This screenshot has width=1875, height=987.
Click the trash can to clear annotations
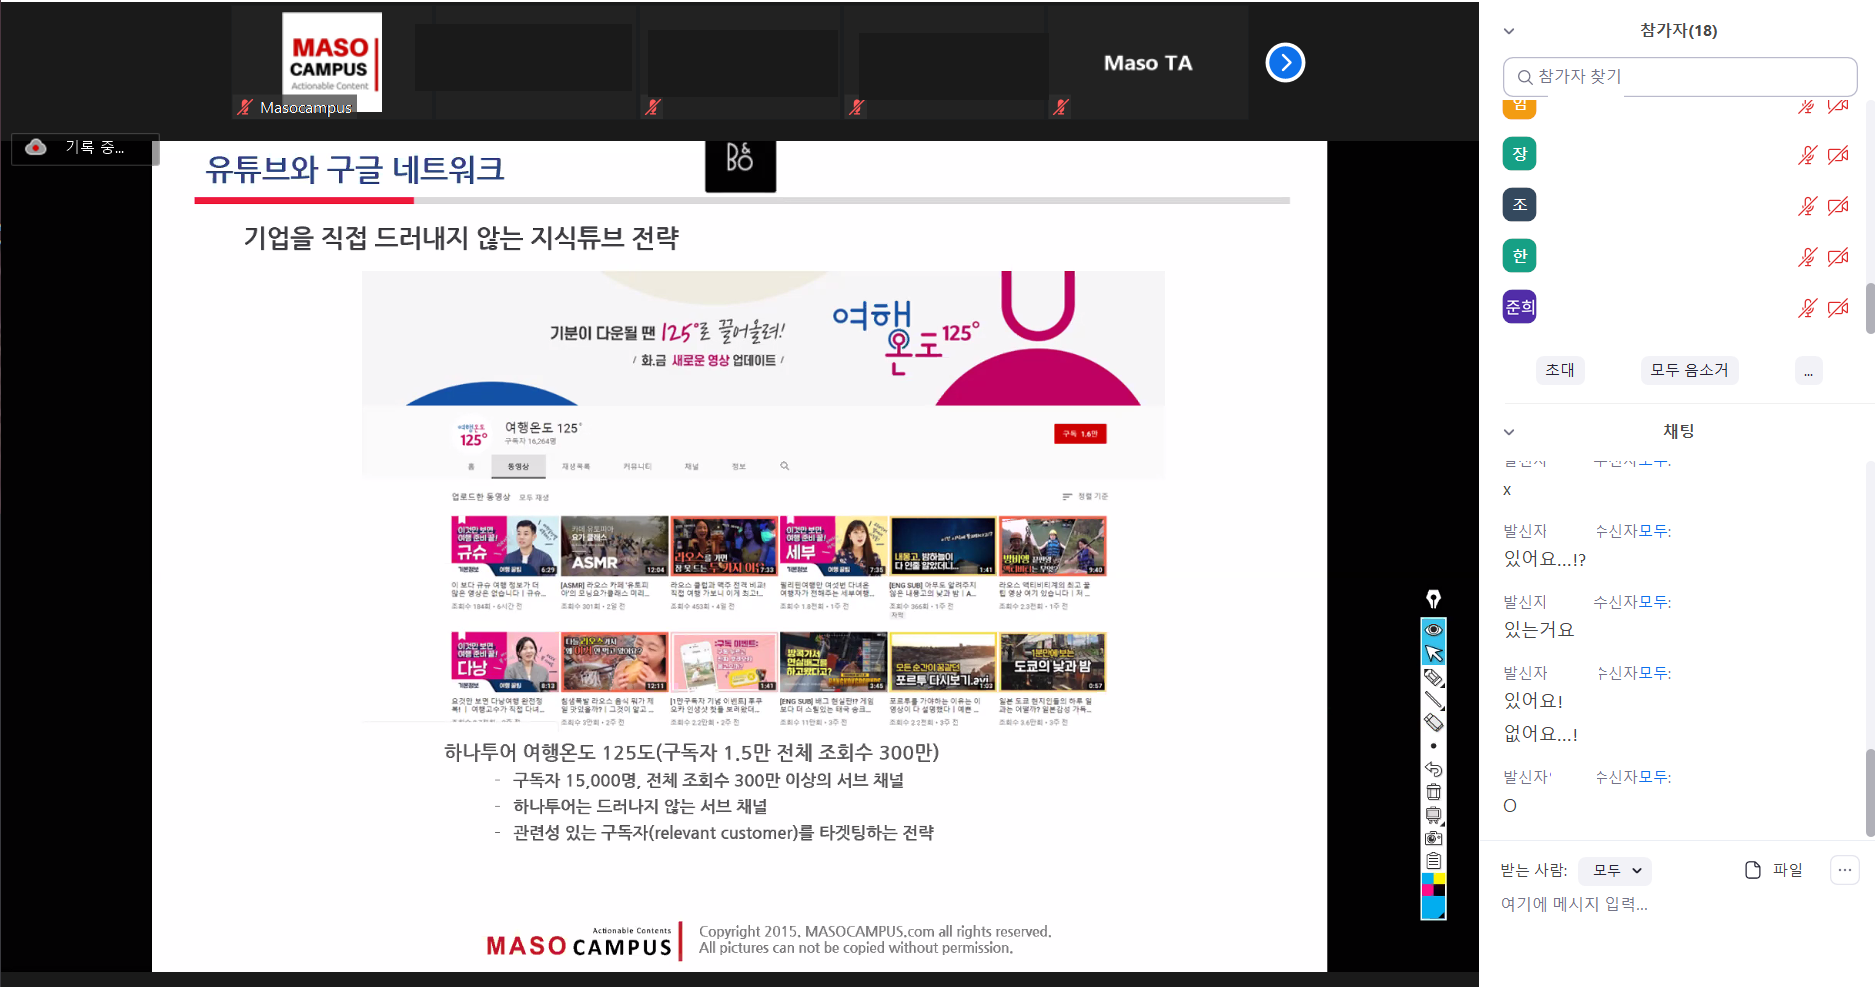[1433, 792]
